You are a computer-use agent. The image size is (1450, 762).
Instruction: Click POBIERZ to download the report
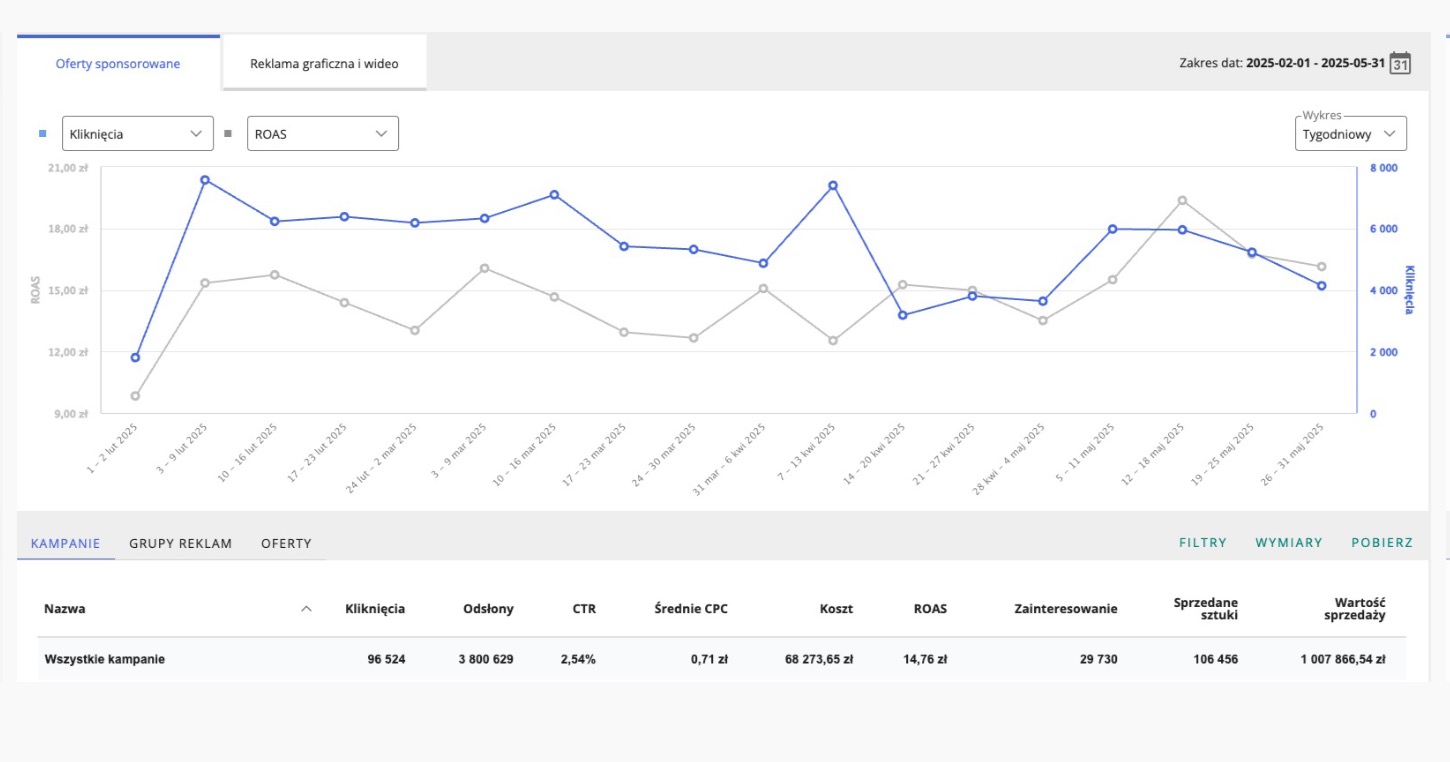click(1381, 543)
